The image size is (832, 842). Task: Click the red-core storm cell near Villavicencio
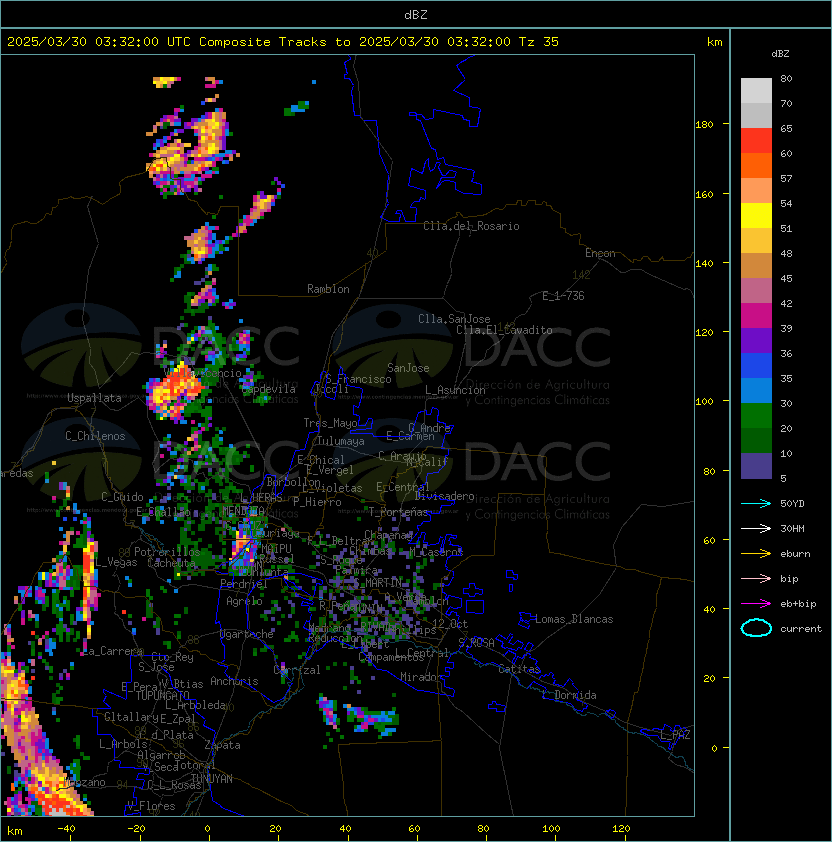point(175,391)
